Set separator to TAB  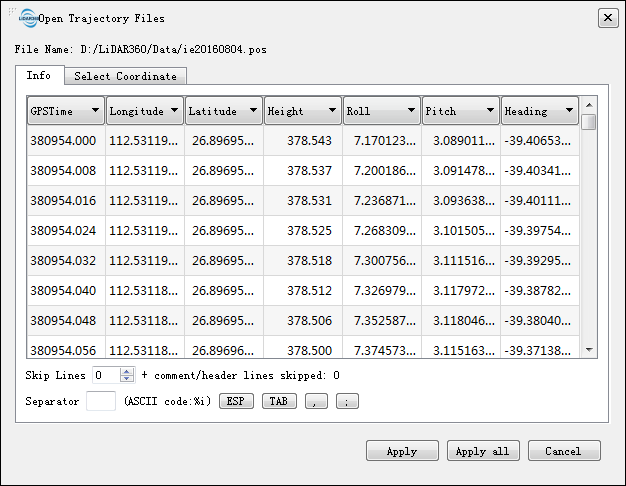[278, 402]
